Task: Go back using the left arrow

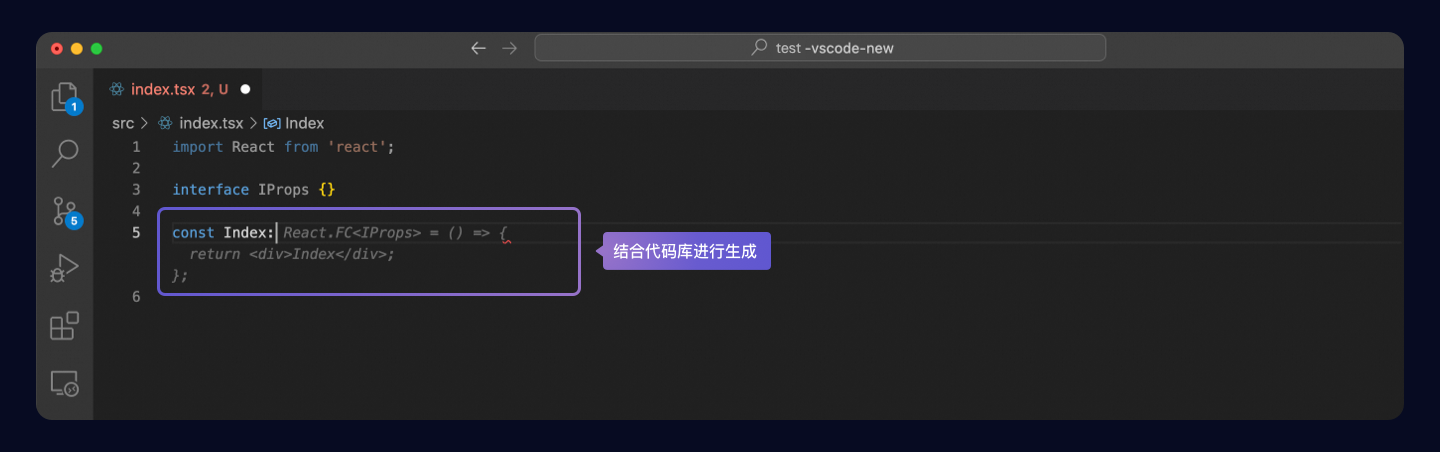Action: click(x=479, y=48)
